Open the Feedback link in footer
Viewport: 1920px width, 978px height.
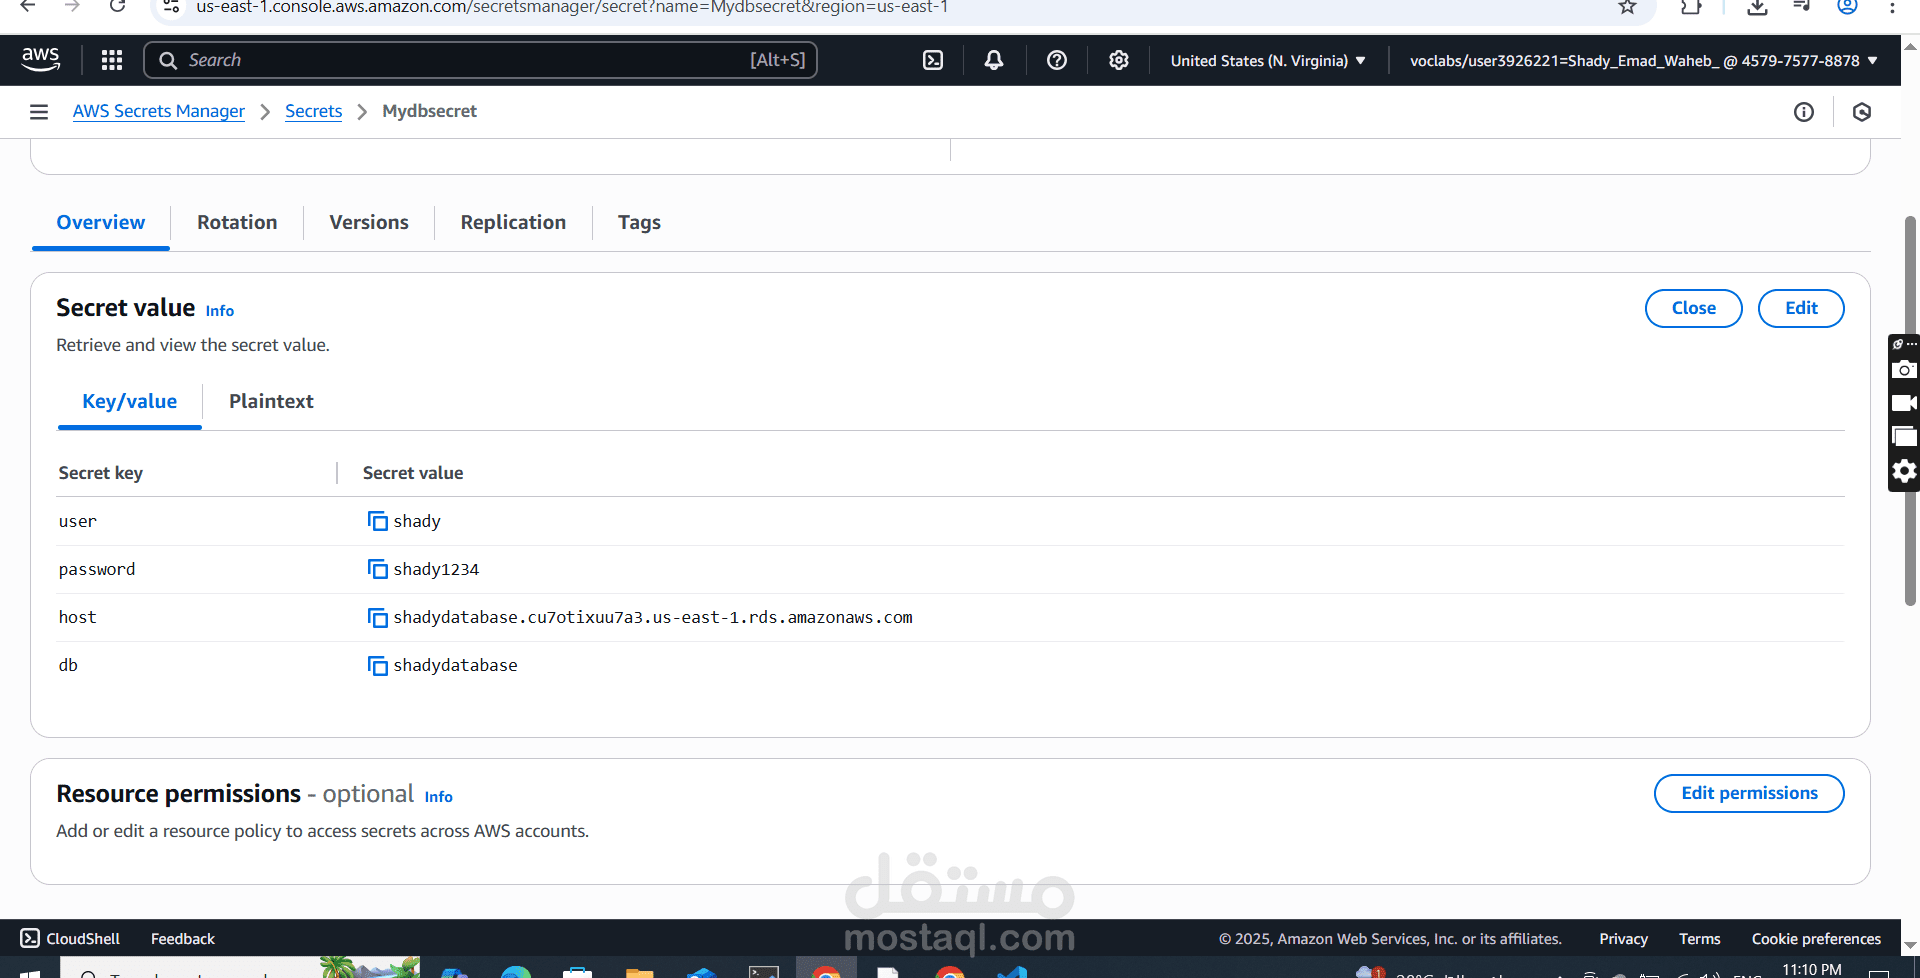tap(183, 939)
